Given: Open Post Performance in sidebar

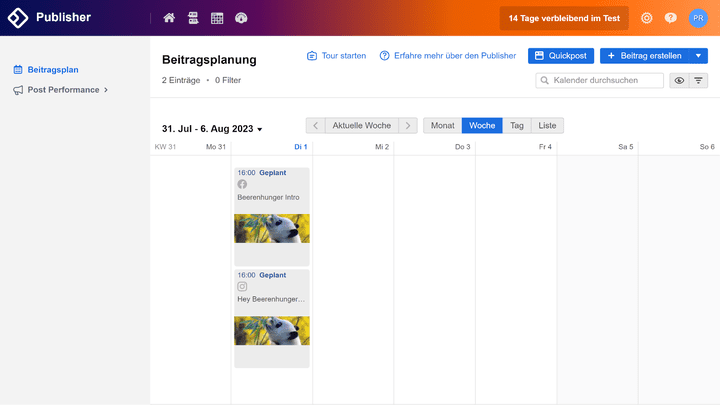Looking at the screenshot, I should click(x=63, y=90).
